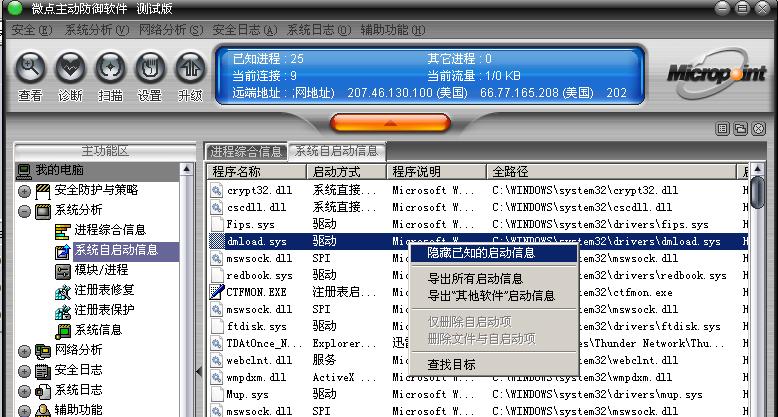The height and width of the screenshot is (417, 778).
Task: Open the 安全日志(A) menu
Action: pyautogui.click(x=245, y=30)
